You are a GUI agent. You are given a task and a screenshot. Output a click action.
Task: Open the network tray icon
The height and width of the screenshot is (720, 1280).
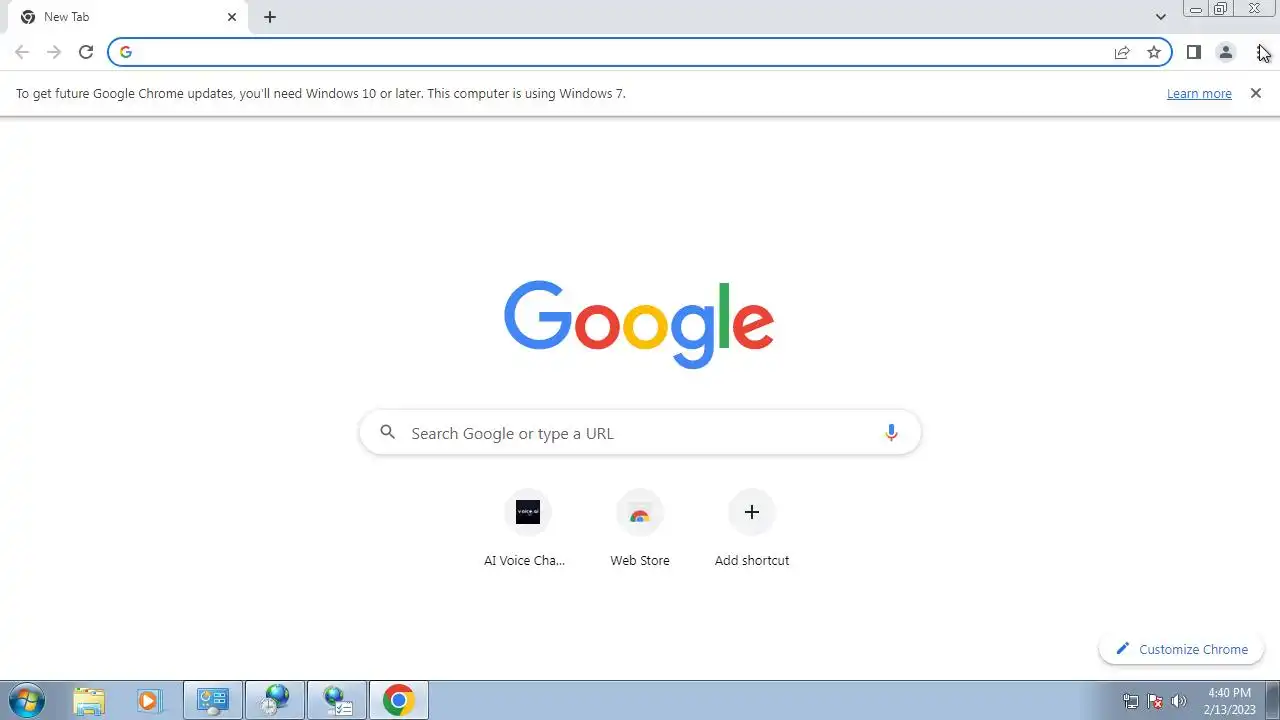1131,701
